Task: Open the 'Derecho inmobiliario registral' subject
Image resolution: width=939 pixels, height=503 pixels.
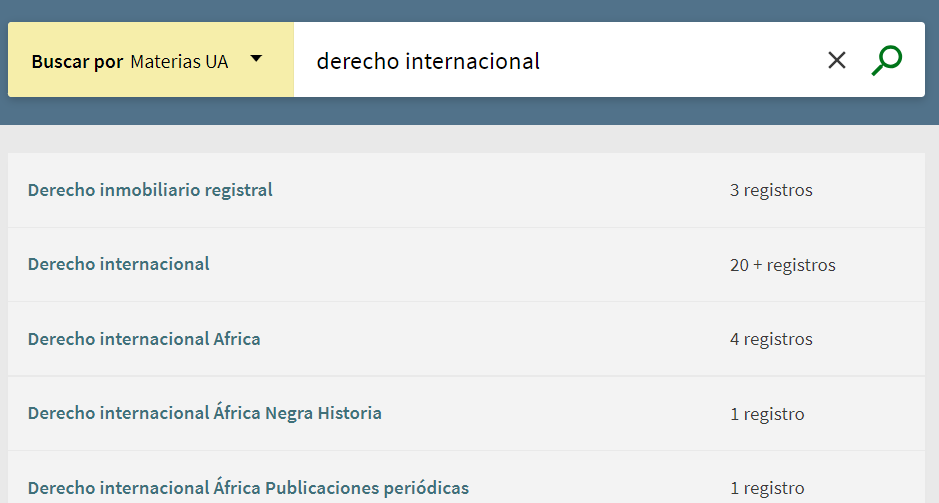Action: point(150,190)
